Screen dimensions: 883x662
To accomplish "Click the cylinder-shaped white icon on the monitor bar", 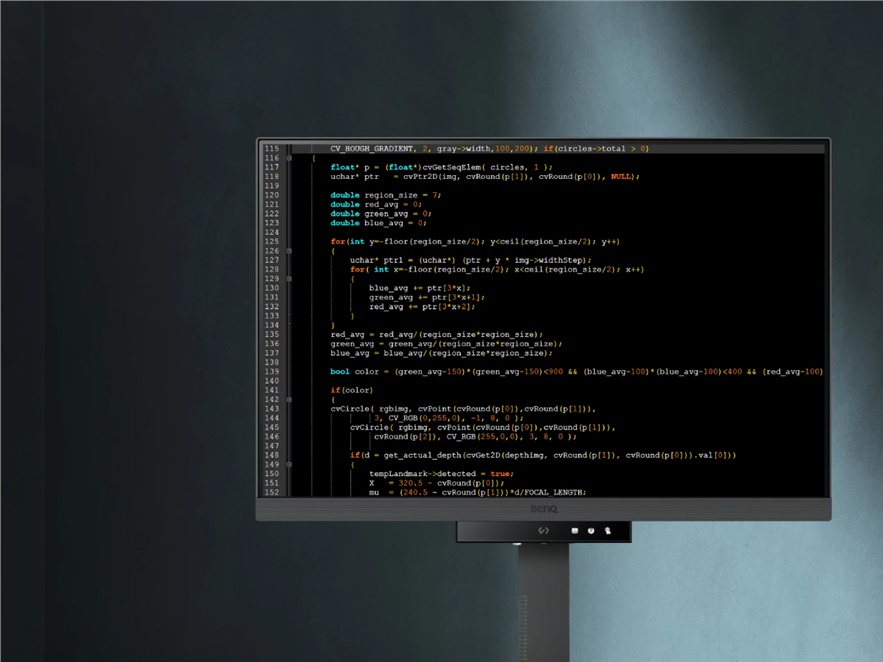I will click(575, 531).
